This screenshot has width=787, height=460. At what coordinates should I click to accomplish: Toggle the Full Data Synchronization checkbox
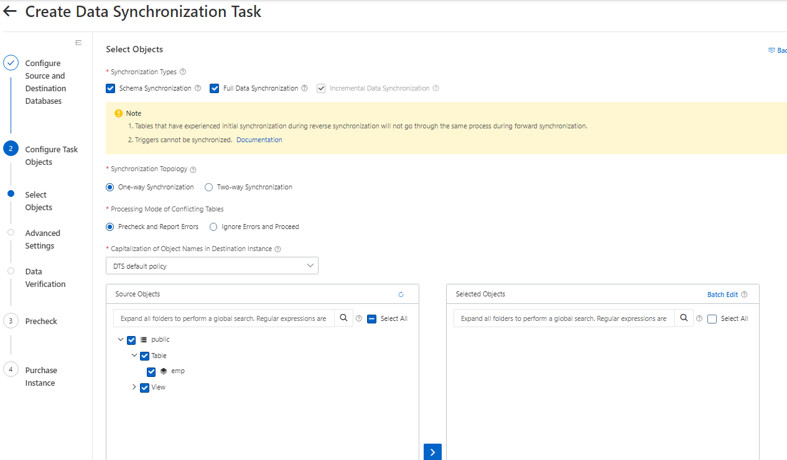215,88
